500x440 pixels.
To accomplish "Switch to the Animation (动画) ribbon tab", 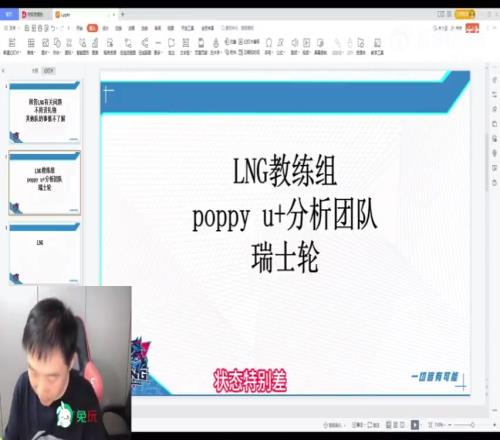I will [132, 28].
